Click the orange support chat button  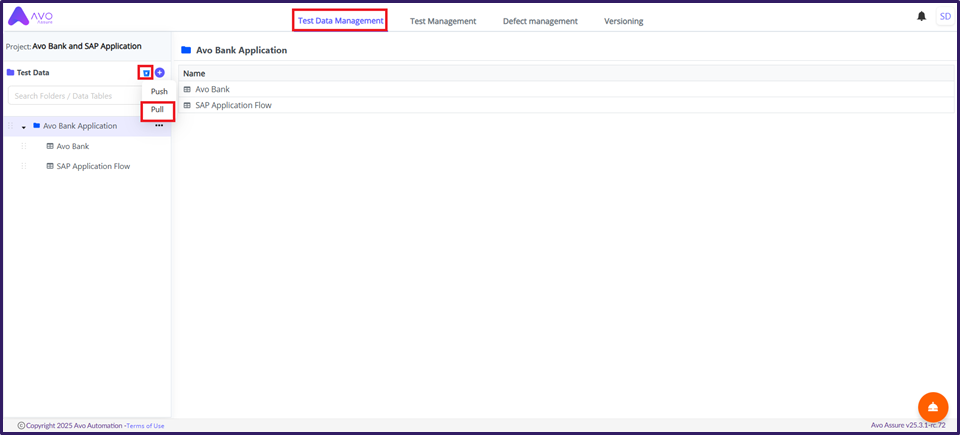(932, 406)
